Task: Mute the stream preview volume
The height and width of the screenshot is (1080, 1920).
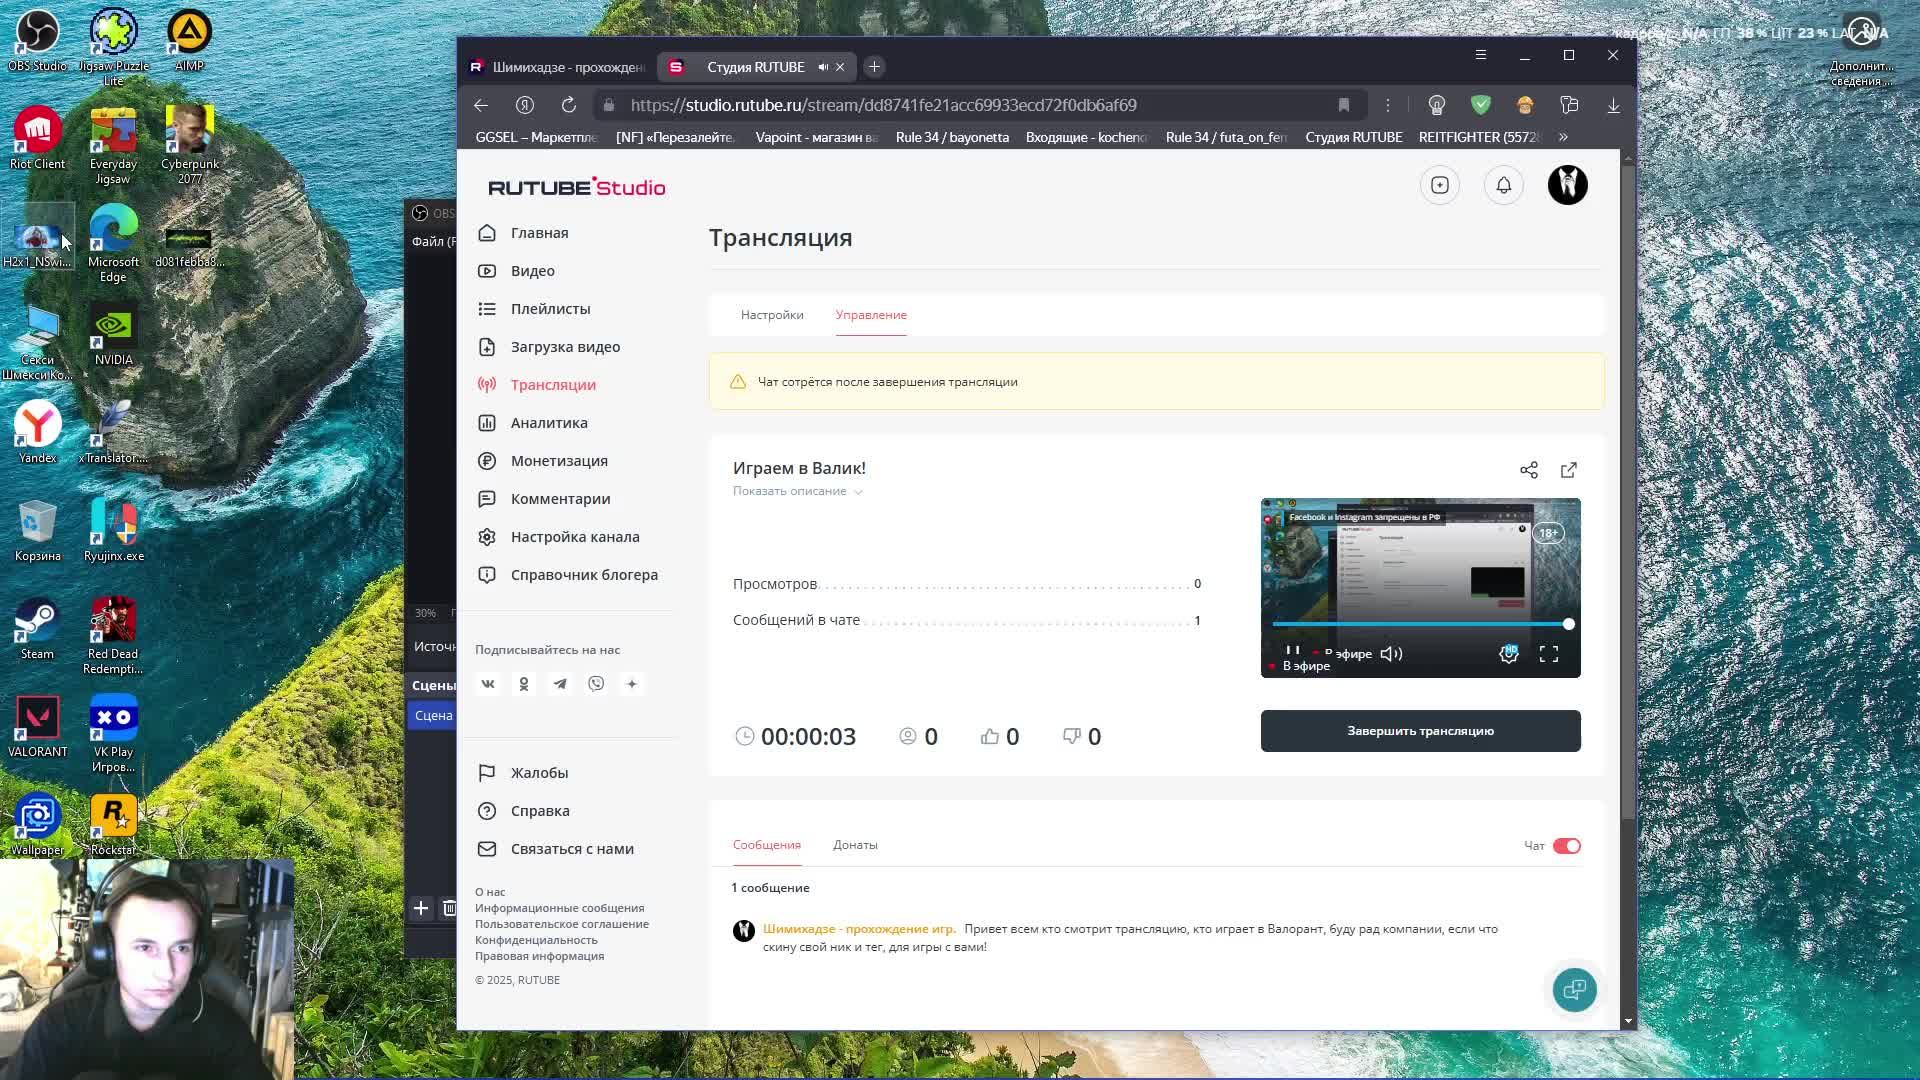Action: [x=1391, y=654]
